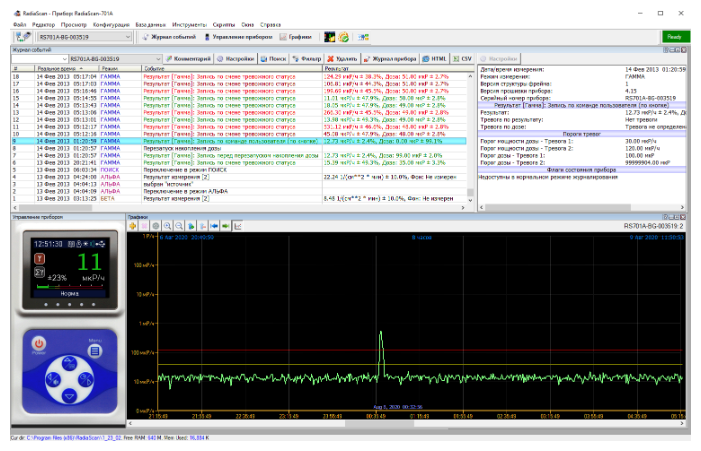
Task: Export log with the HTML button
Action: [435, 59]
